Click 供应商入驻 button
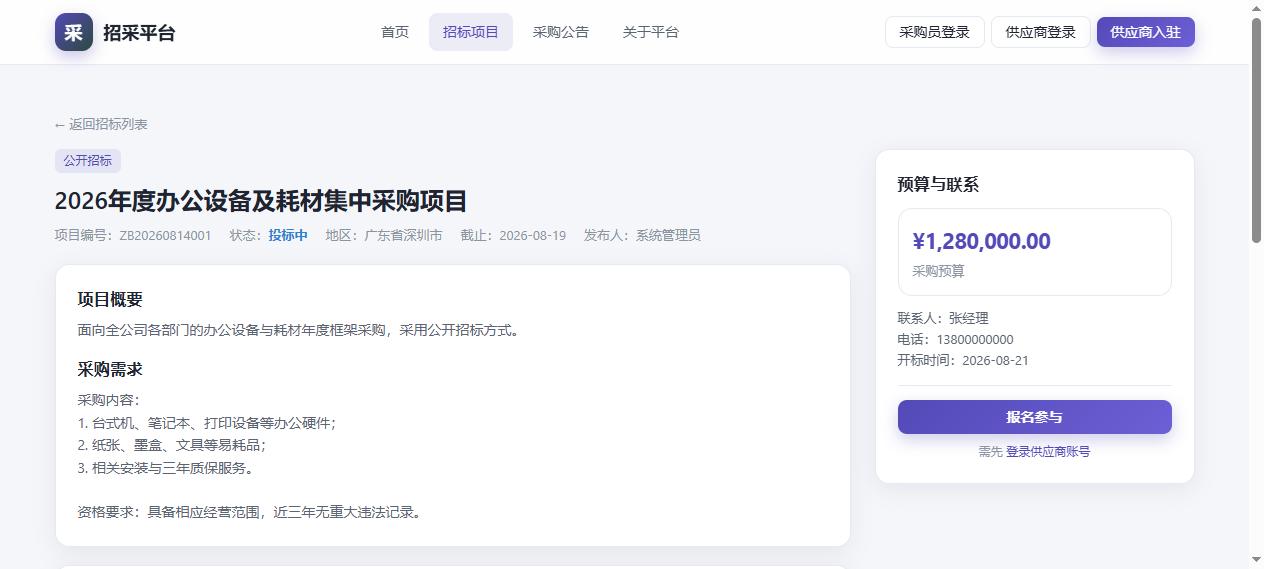1264x569 pixels. tap(1146, 32)
